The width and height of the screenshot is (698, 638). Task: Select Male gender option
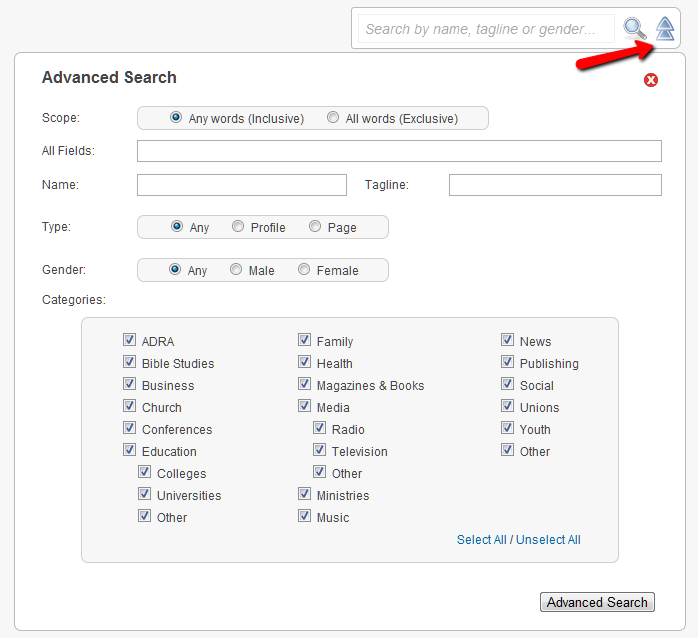(236, 270)
